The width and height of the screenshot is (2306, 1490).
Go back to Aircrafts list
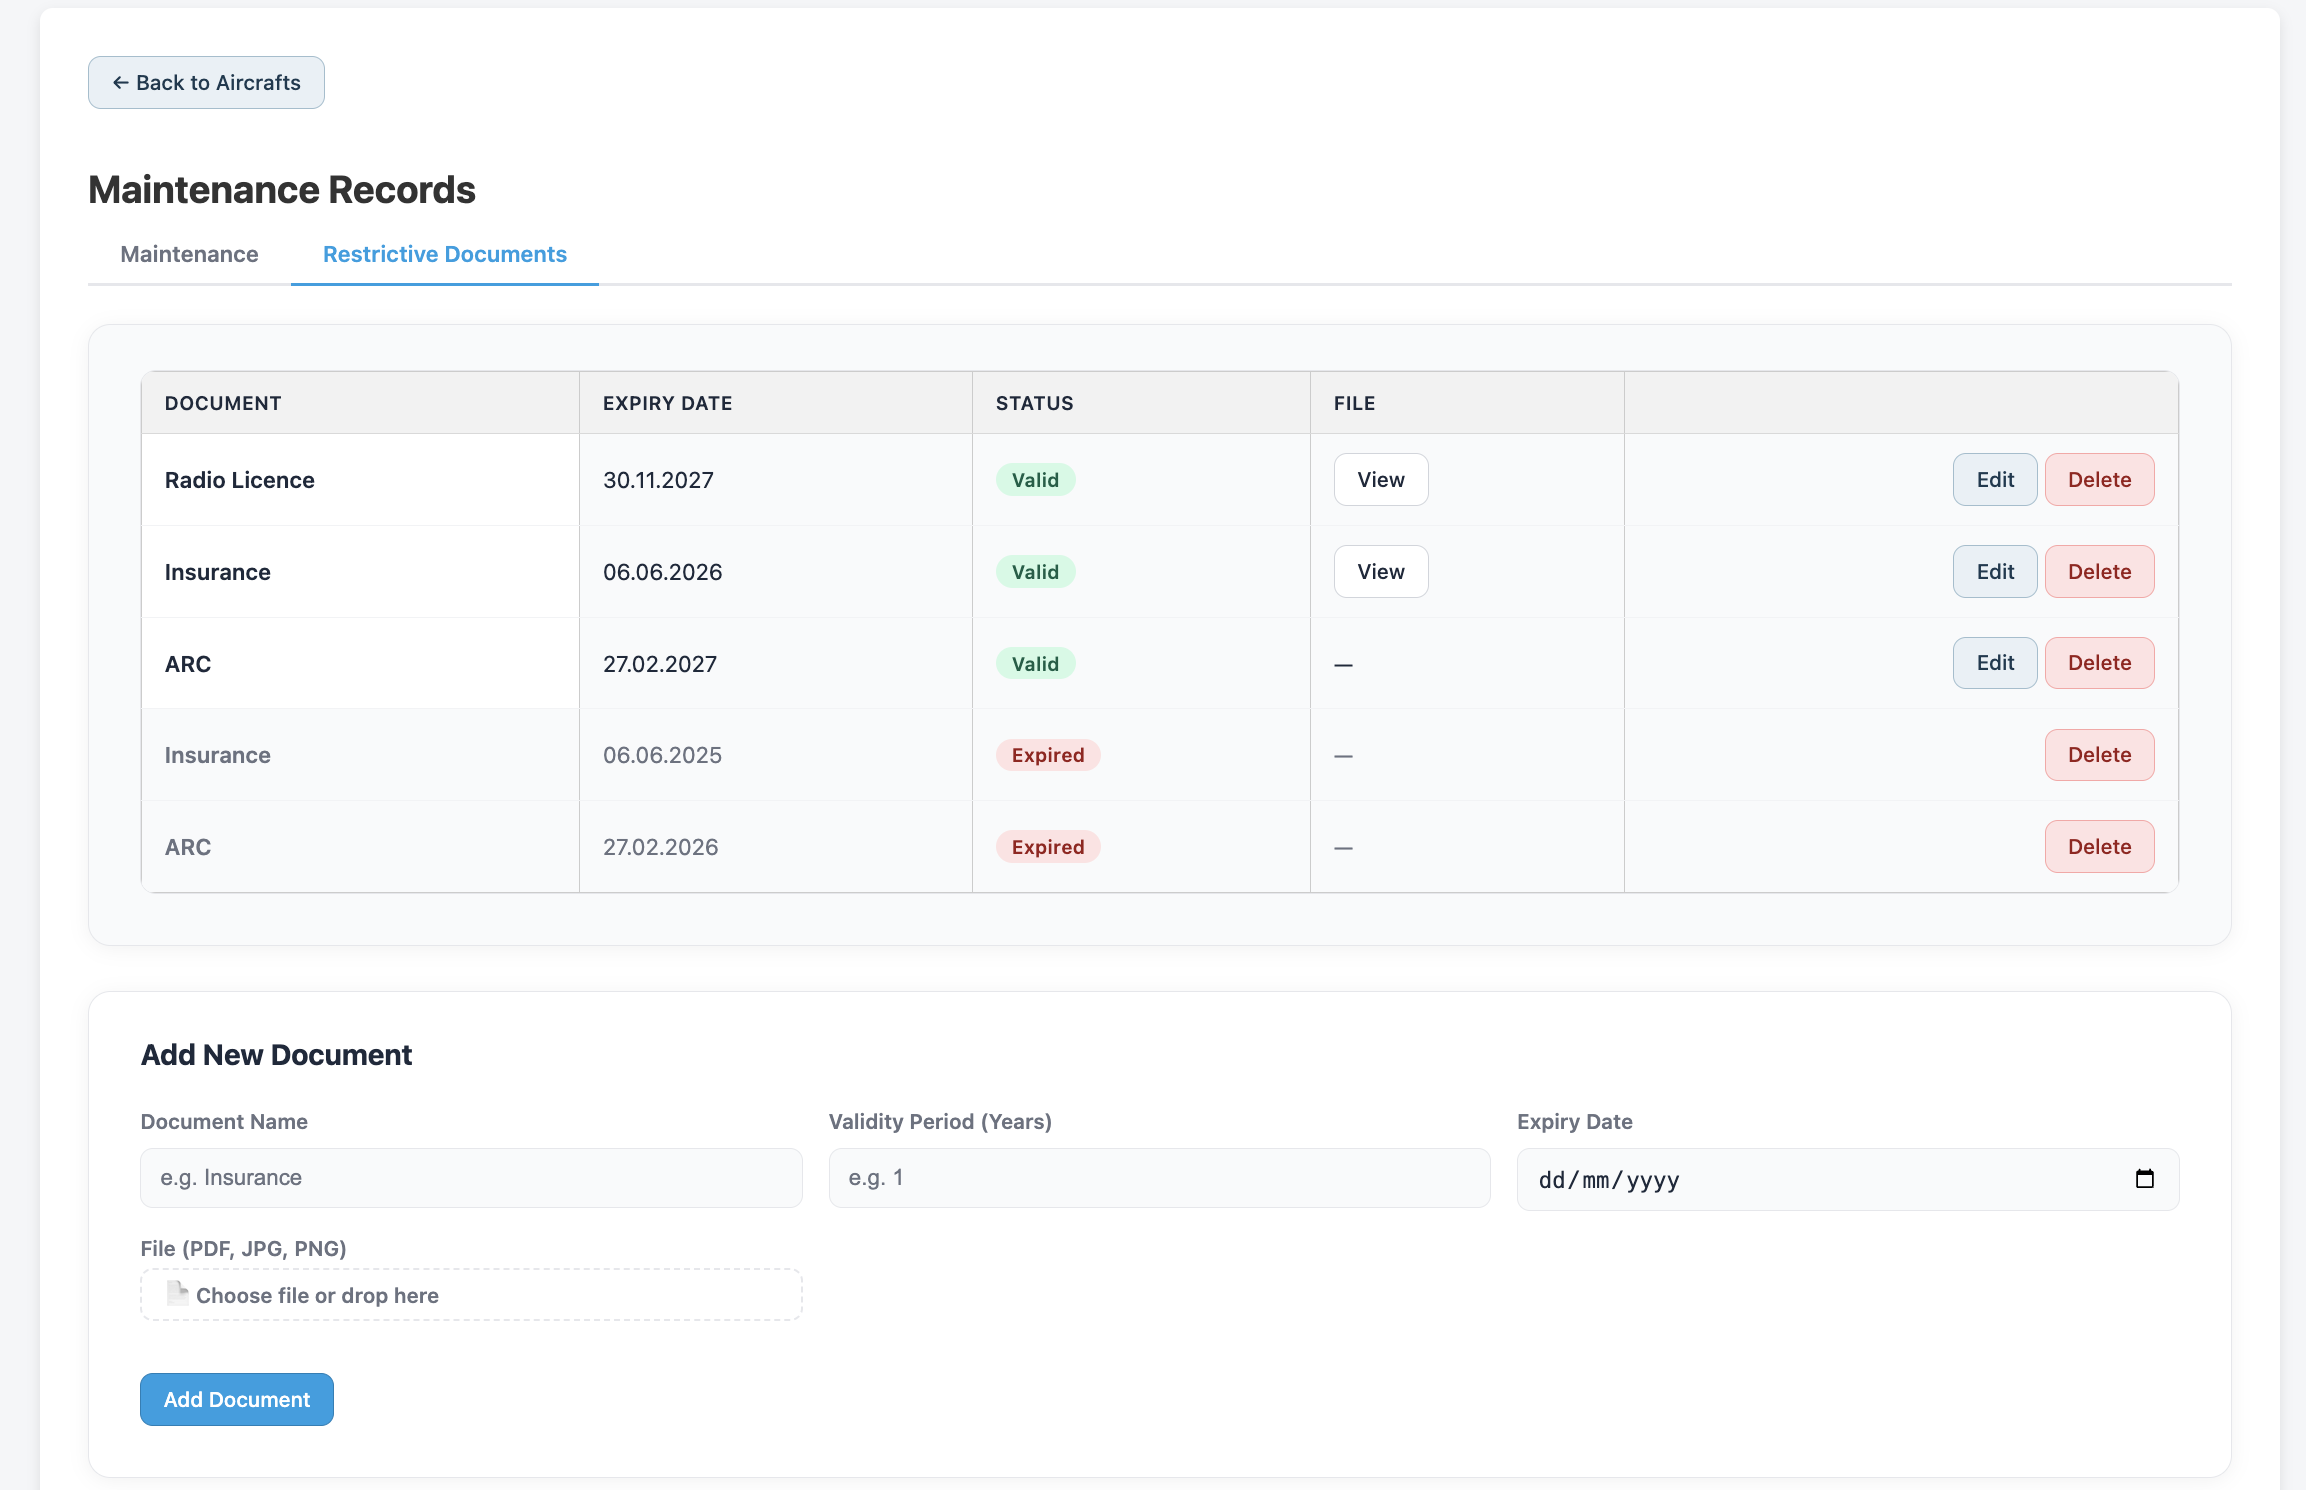coord(206,82)
